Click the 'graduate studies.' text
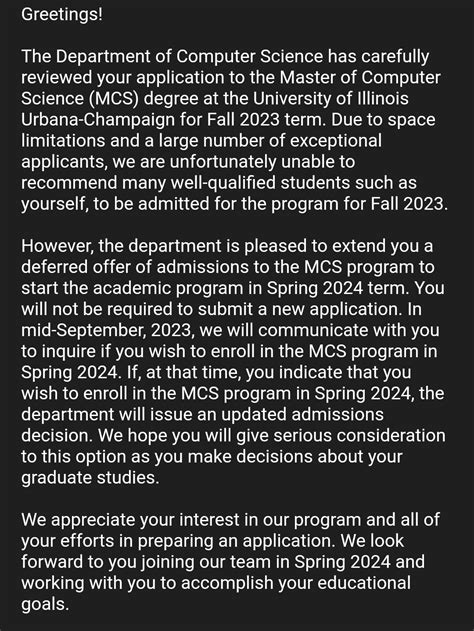 click(90, 478)
